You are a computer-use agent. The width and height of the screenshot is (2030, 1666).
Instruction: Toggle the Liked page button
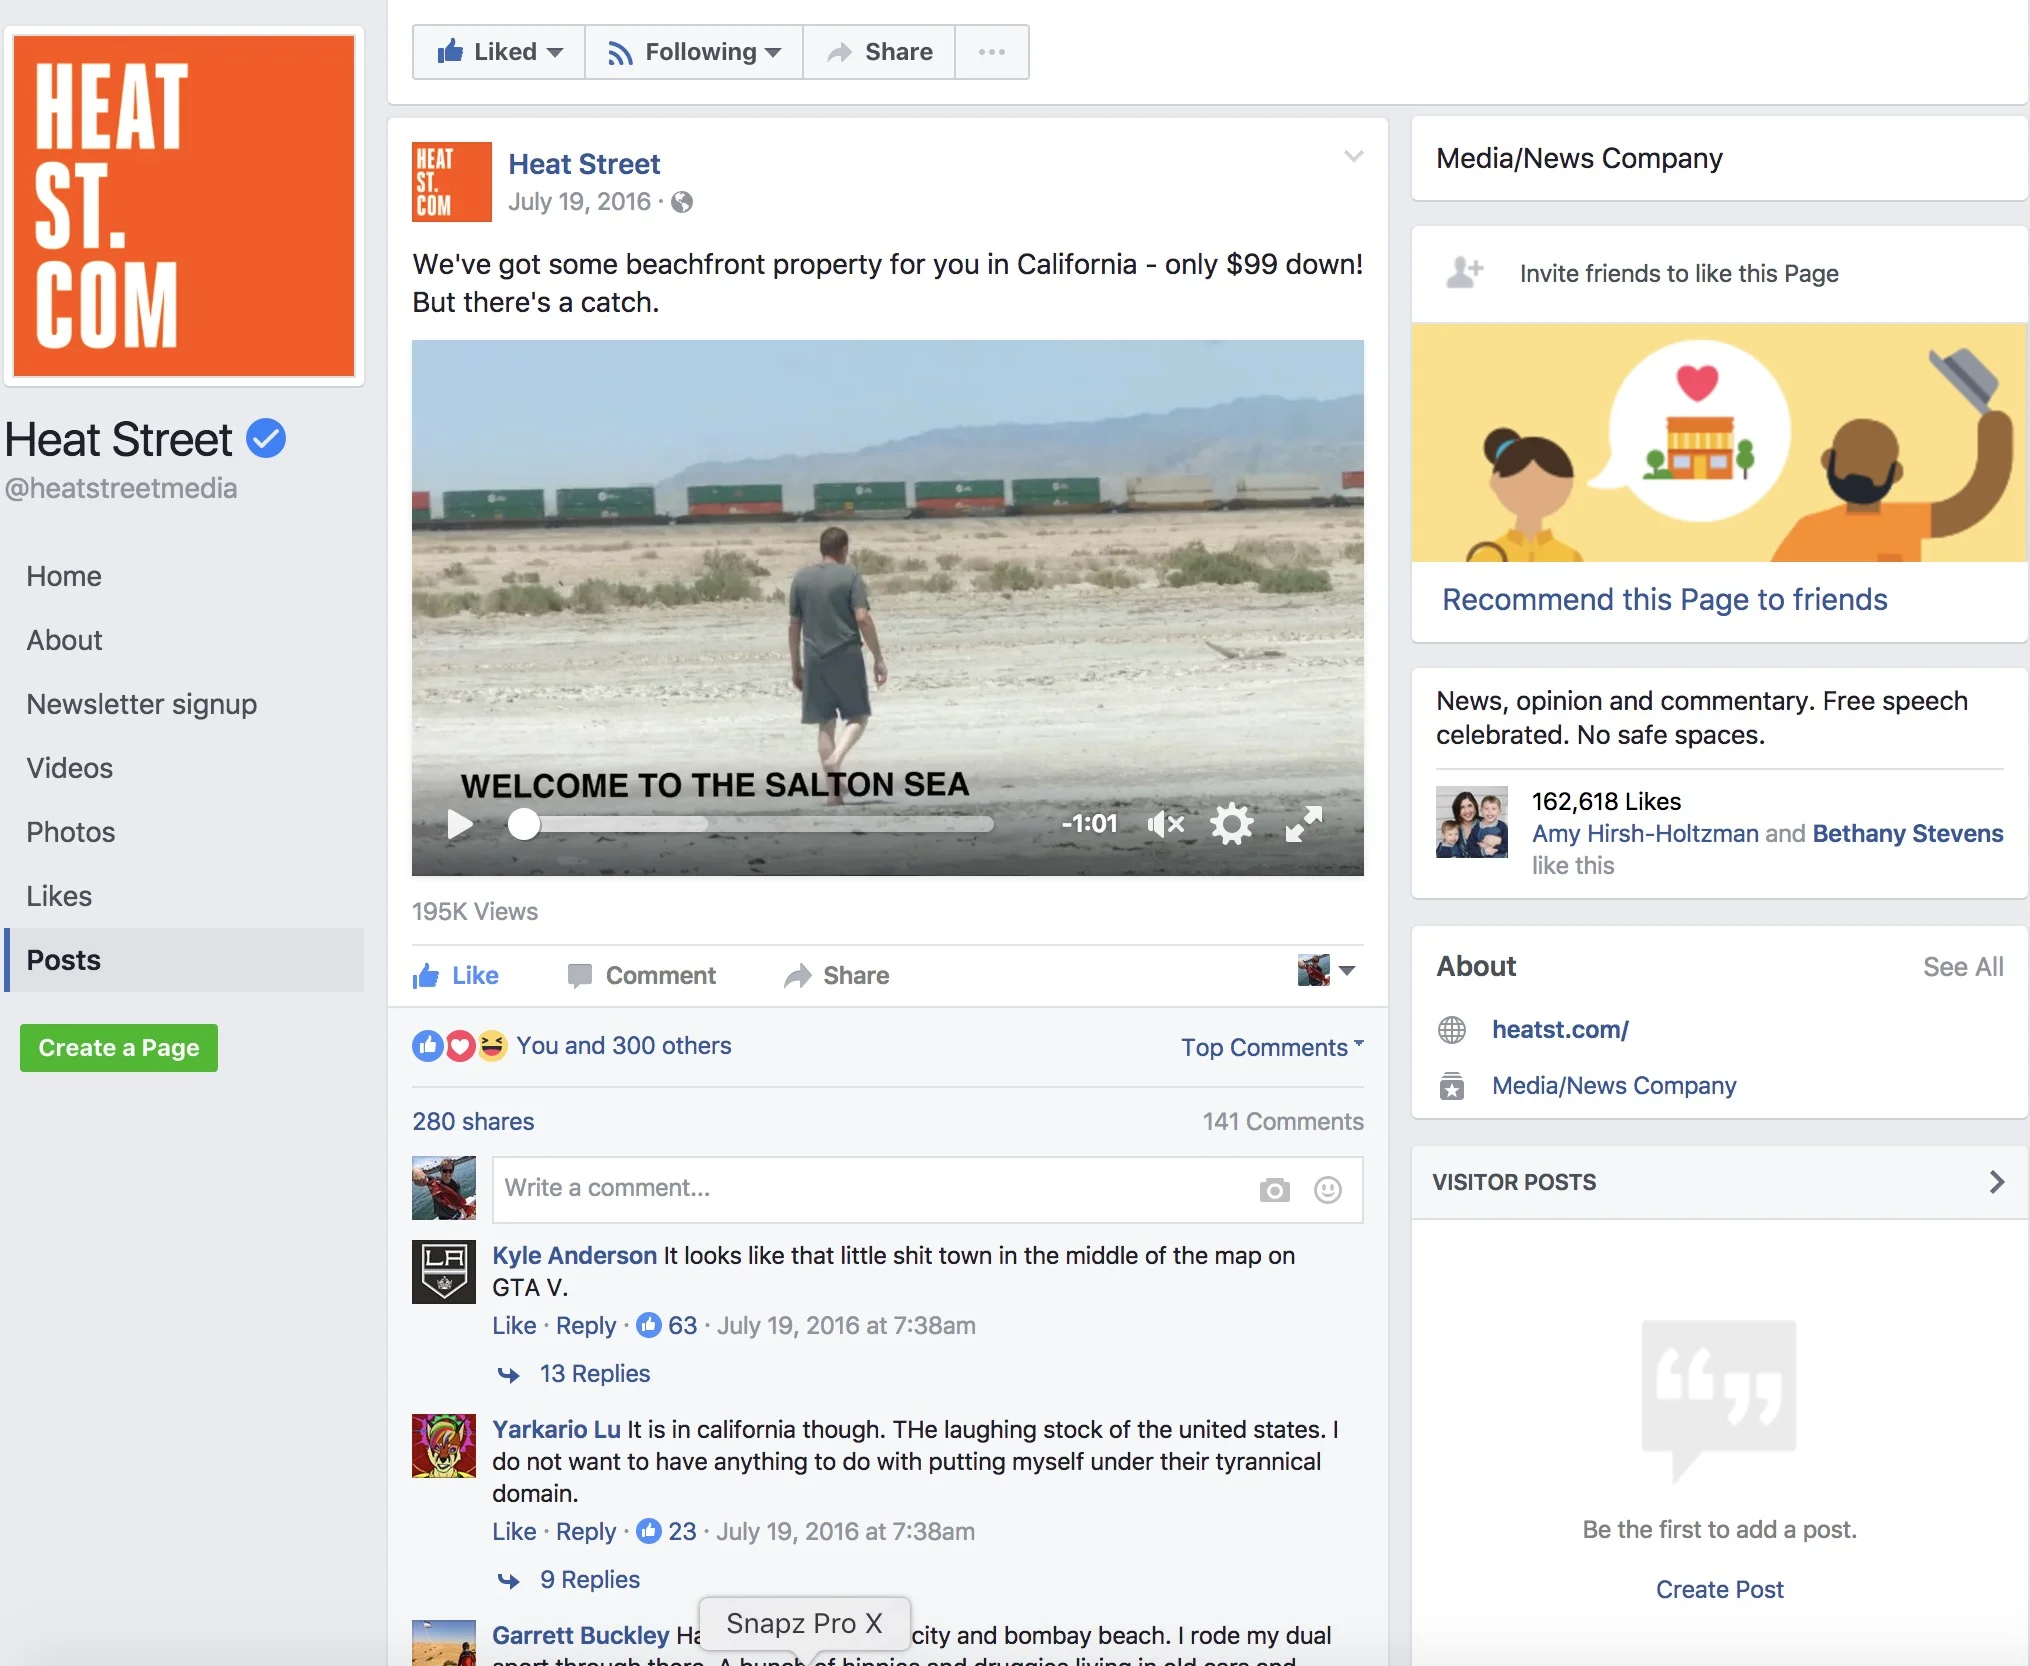tap(499, 52)
